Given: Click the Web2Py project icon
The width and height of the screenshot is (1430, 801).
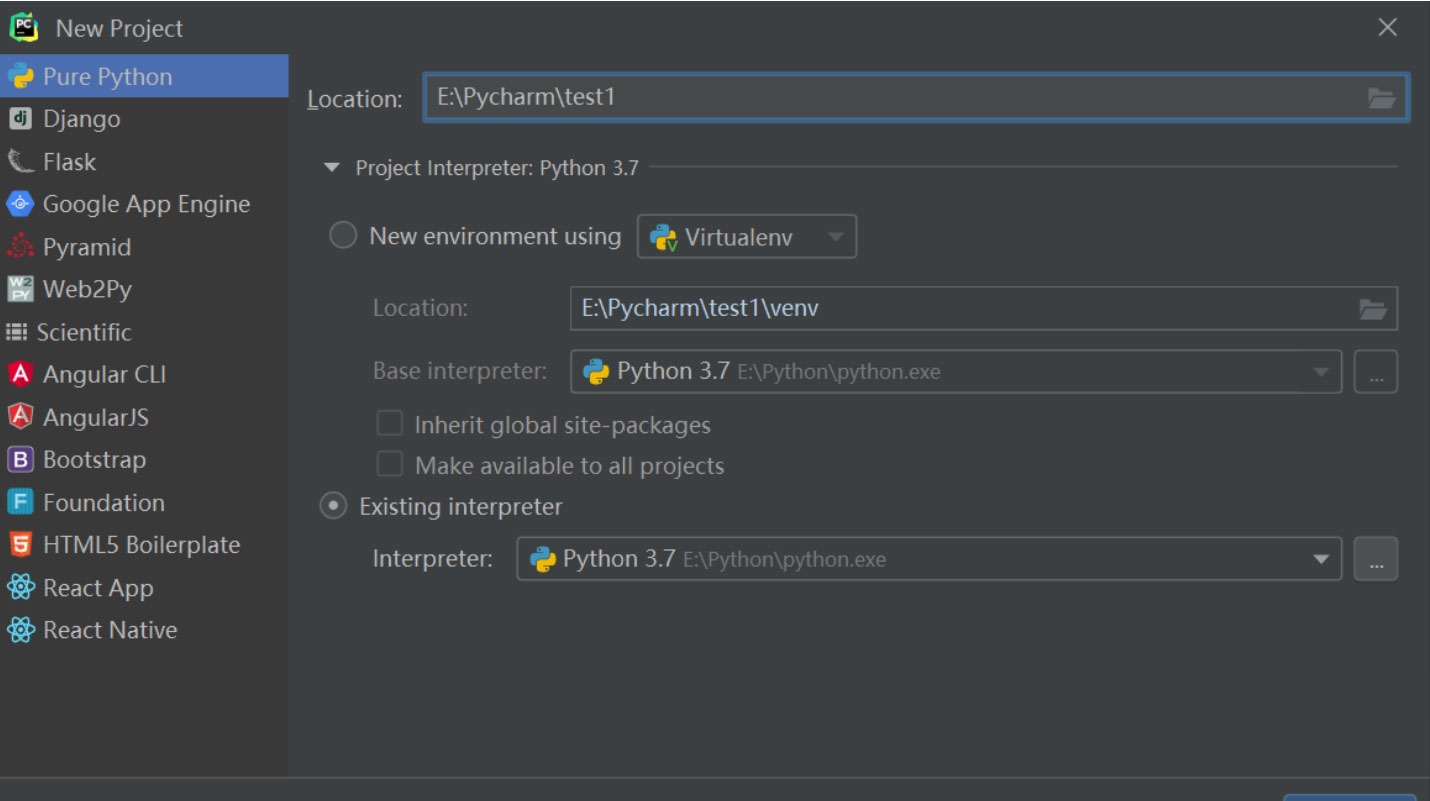Looking at the screenshot, I should (20, 289).
